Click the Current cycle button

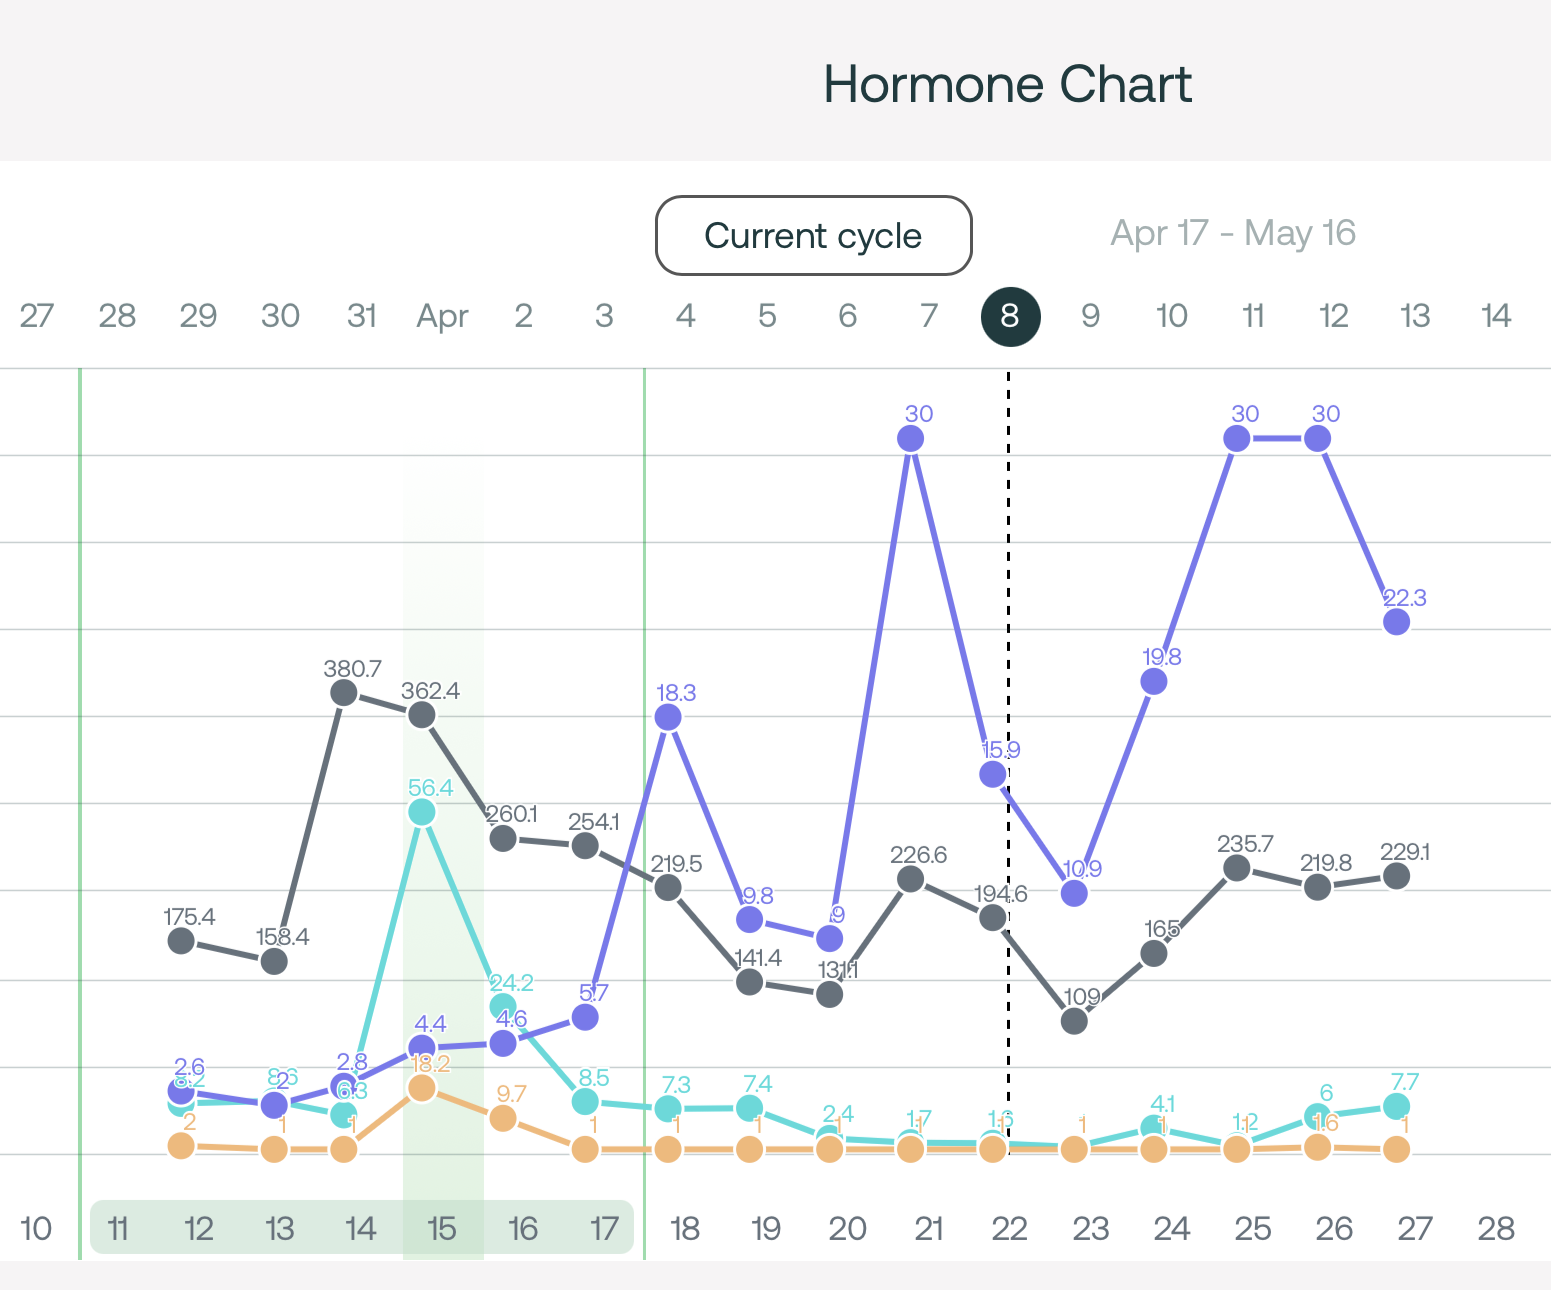point(813,235)
